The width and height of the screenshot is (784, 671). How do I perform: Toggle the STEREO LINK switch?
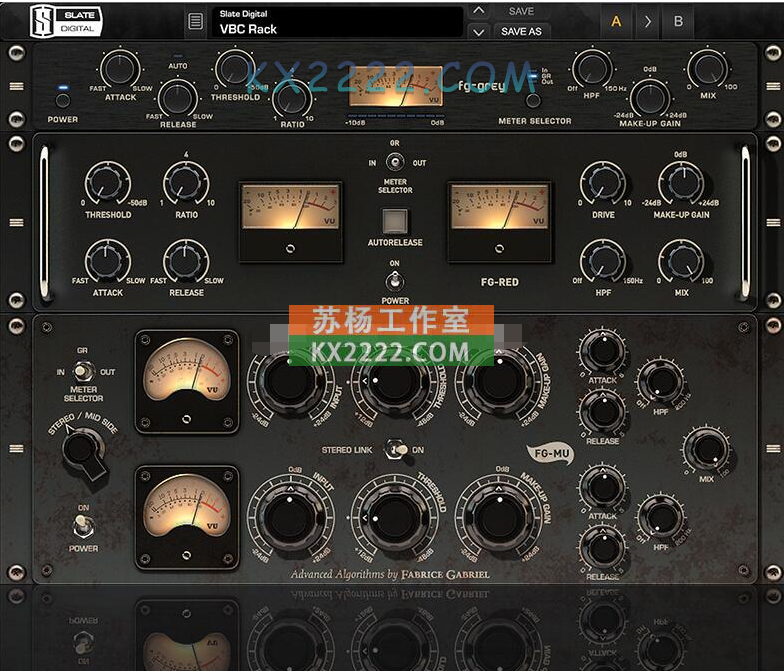point(396,450)
